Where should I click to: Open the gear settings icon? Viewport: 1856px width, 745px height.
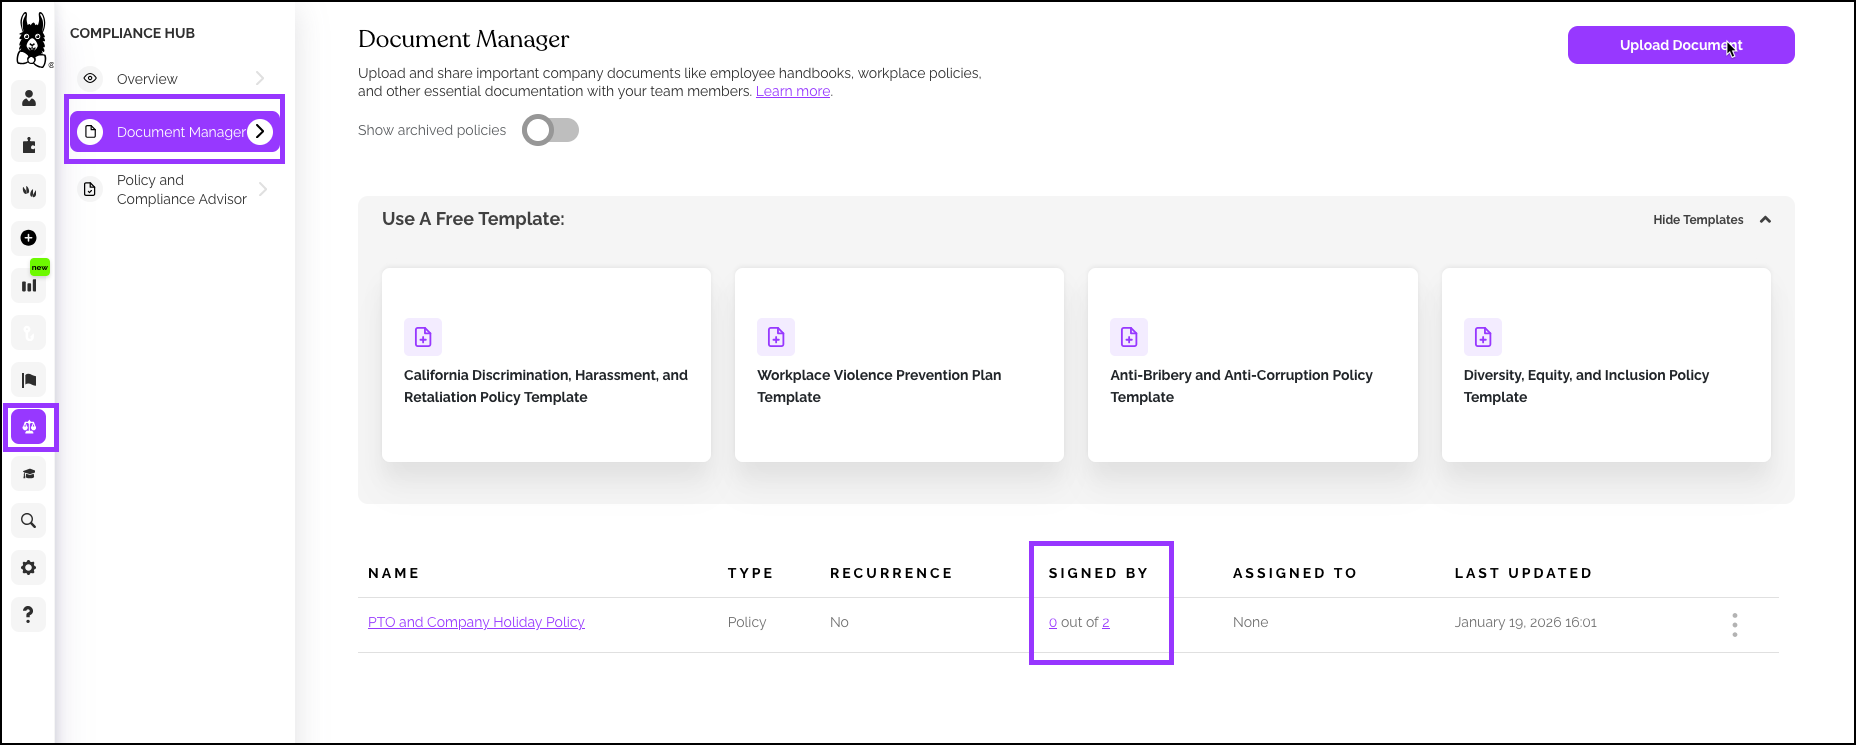pyautogui.click(x=29, y=568)
